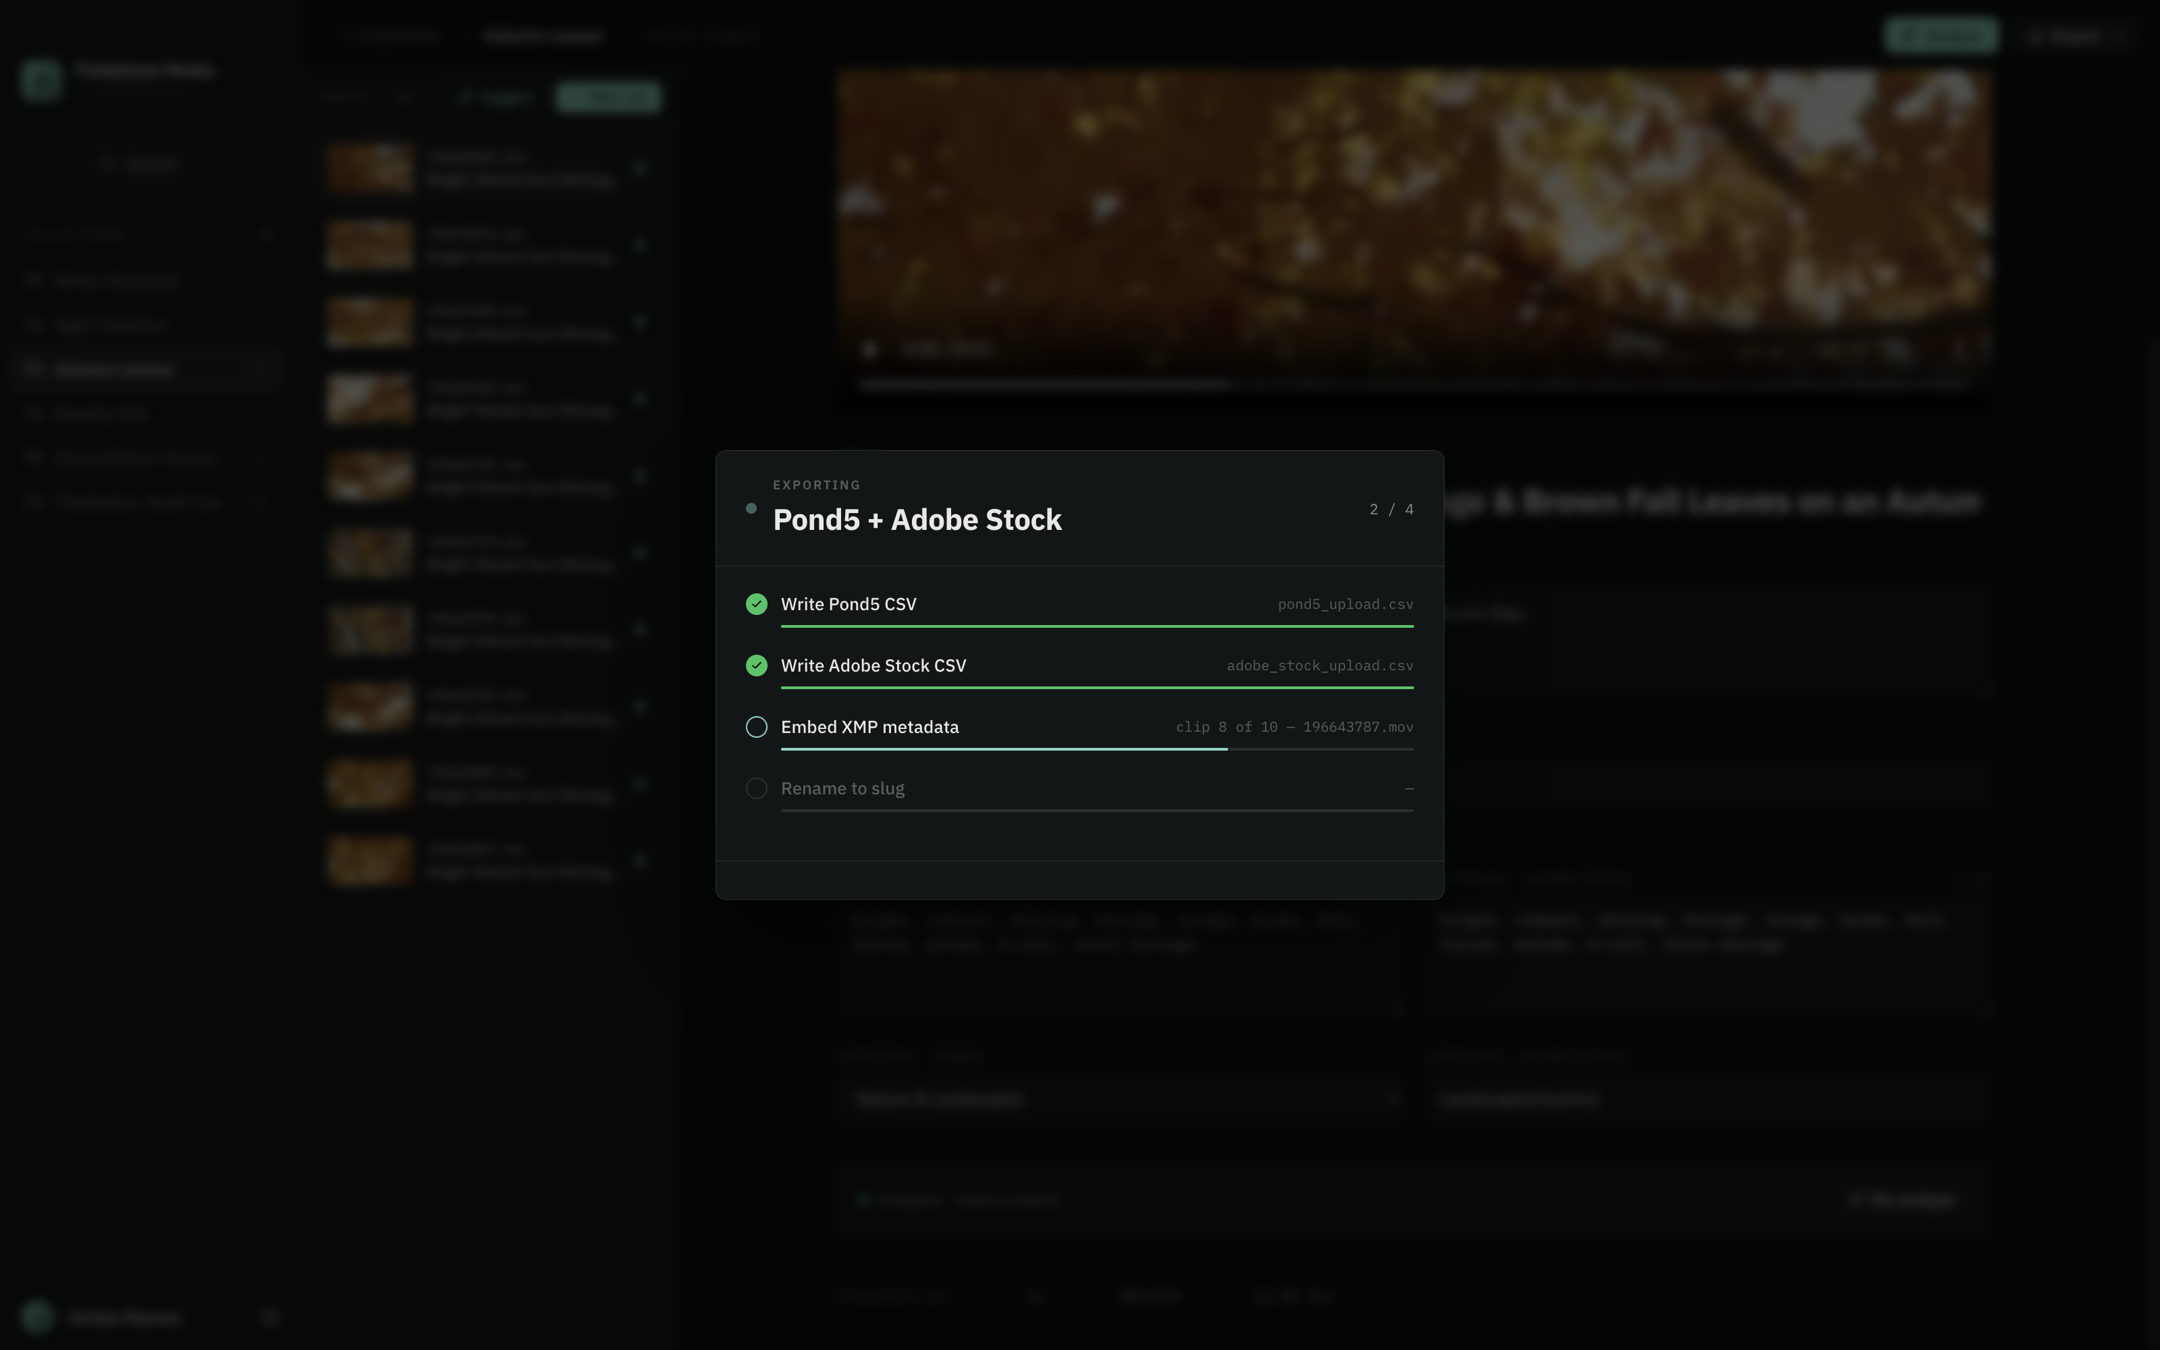Click the 'Rename to slug' step label
The height and width of the screenshot is (1350, 2160).
point(842,789)
